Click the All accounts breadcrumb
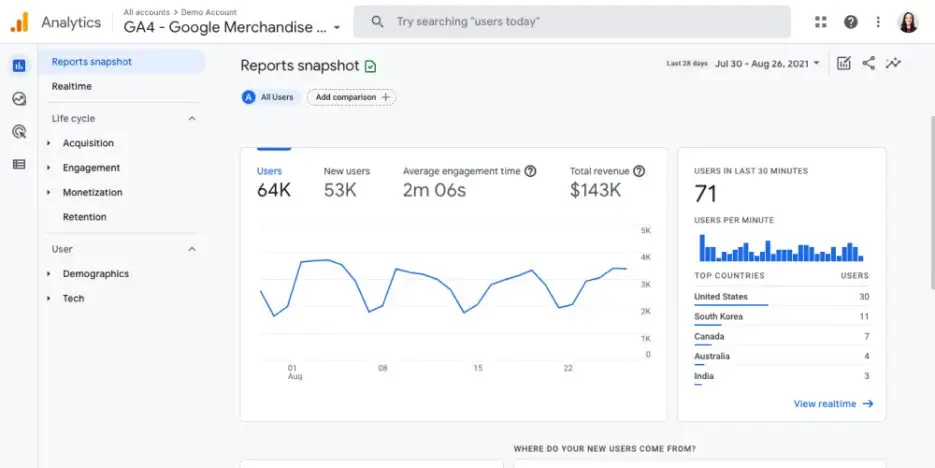The height and width of the screenshot is (468, 935). tap(147, 12)
